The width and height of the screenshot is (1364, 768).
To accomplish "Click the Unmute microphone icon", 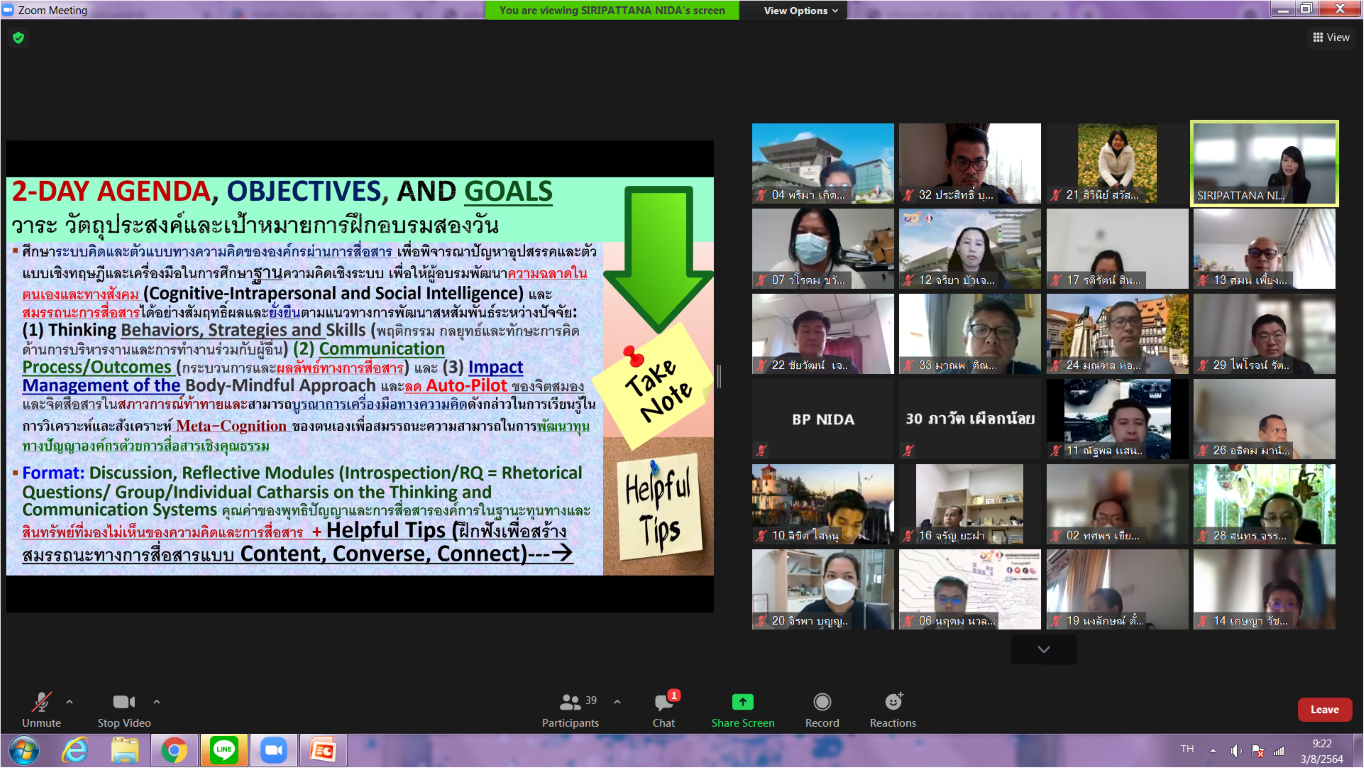I will (41, 703).
